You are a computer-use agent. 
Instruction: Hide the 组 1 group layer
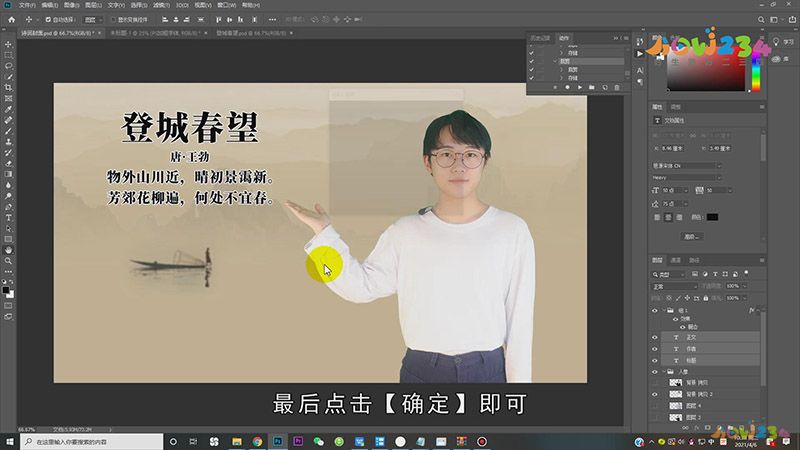[655, 310]
